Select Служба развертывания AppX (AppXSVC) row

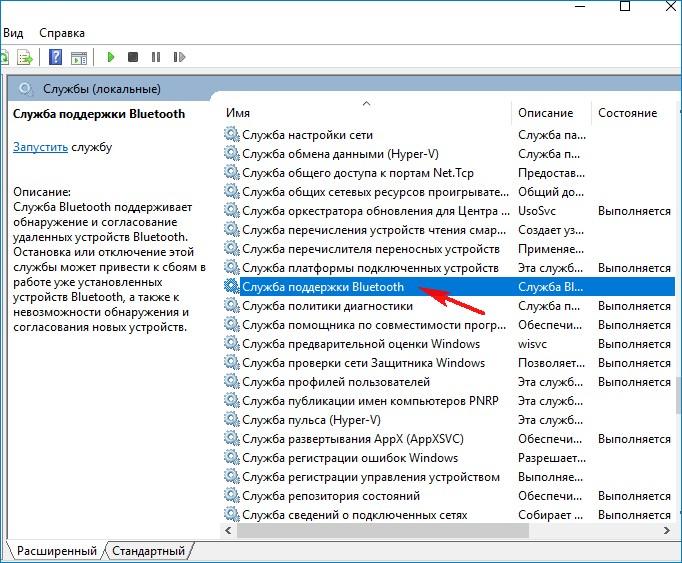pos(449,439)
